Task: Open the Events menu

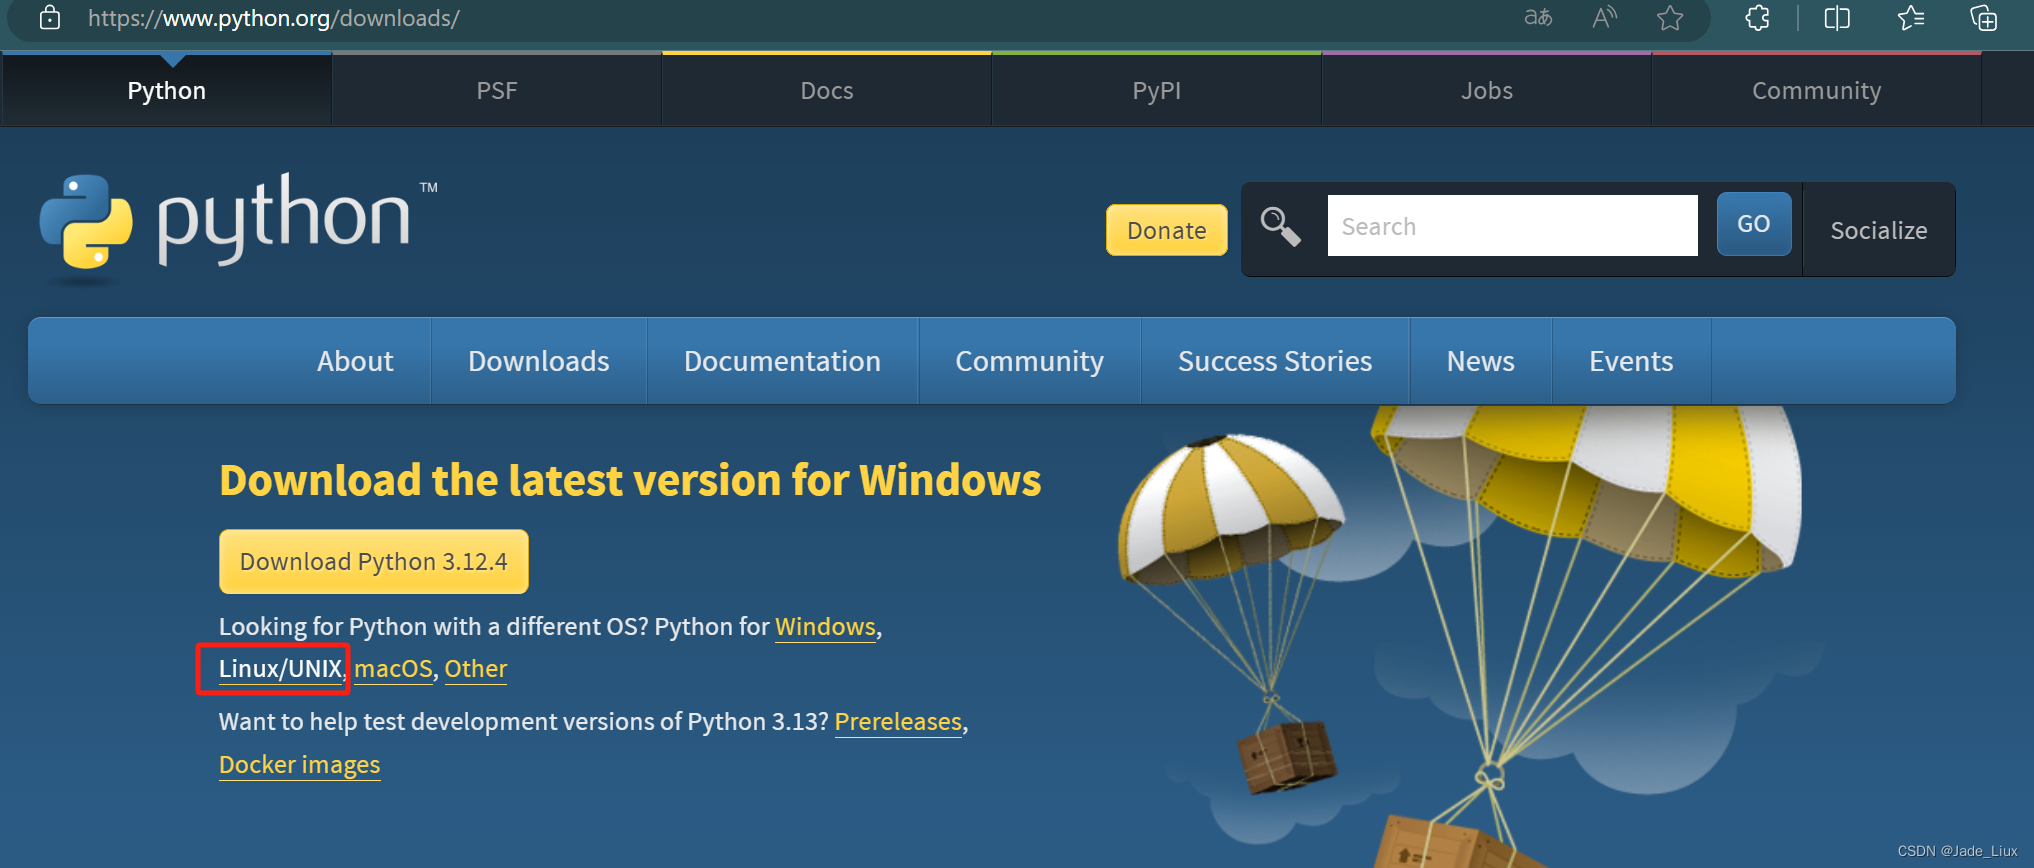Action: point(1631,361)
